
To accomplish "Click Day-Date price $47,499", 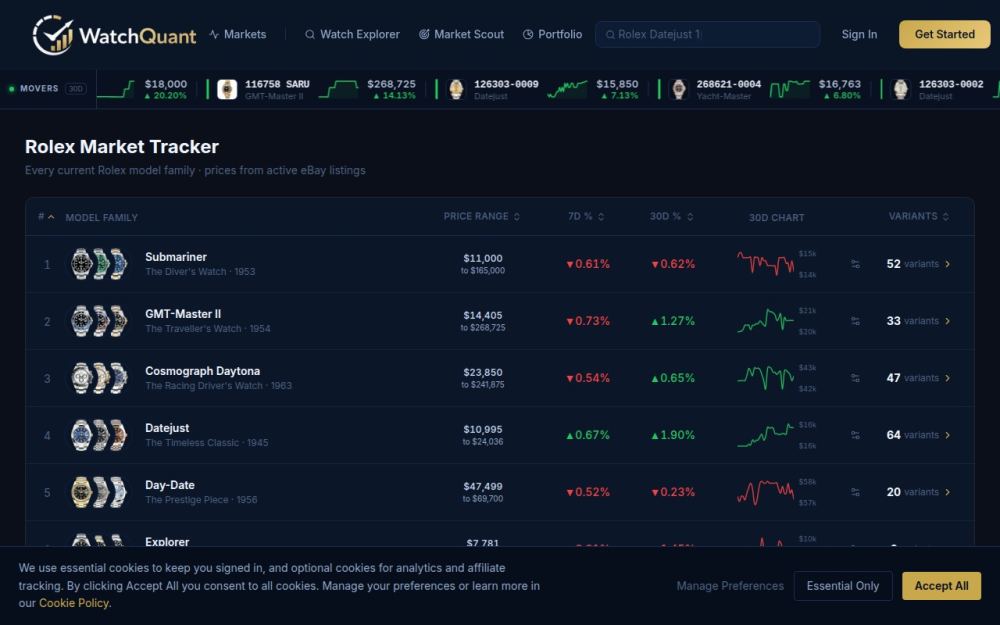I will 483,487.
